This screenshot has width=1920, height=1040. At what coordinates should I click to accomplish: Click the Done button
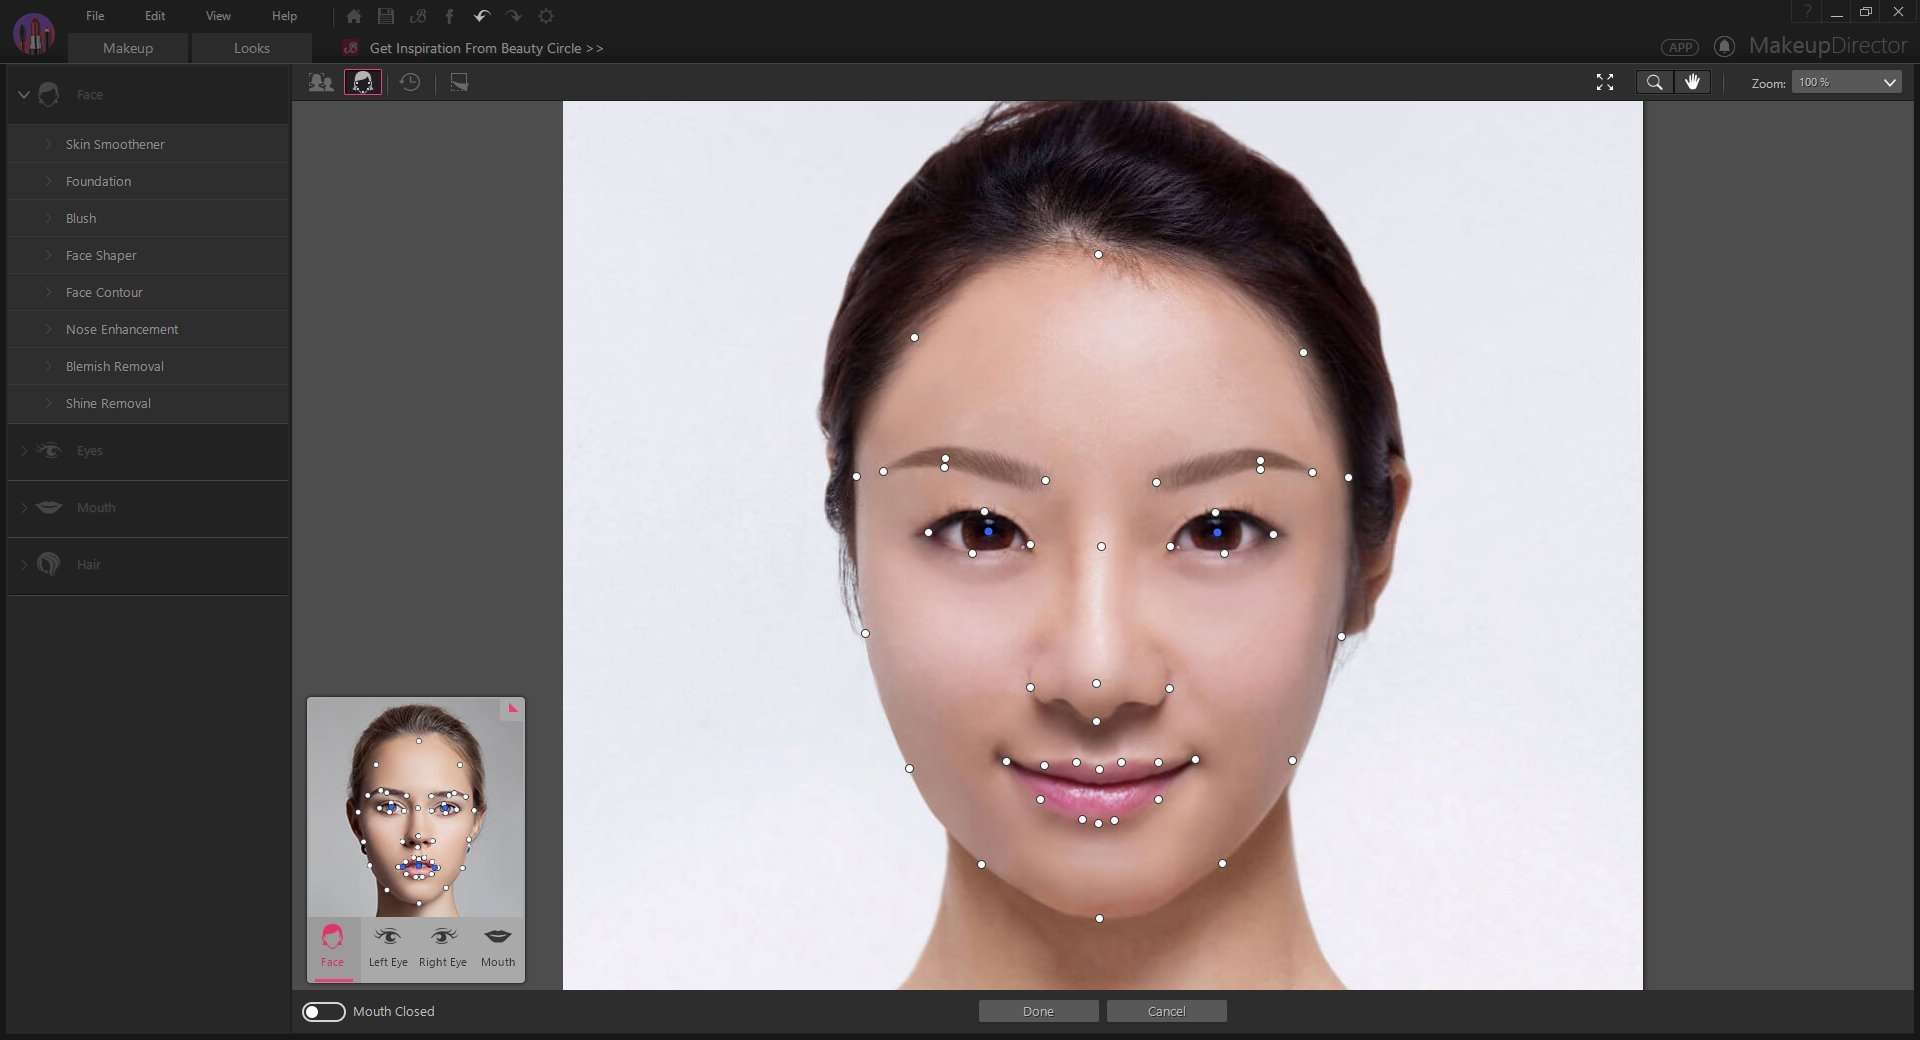[1037, 1011]
